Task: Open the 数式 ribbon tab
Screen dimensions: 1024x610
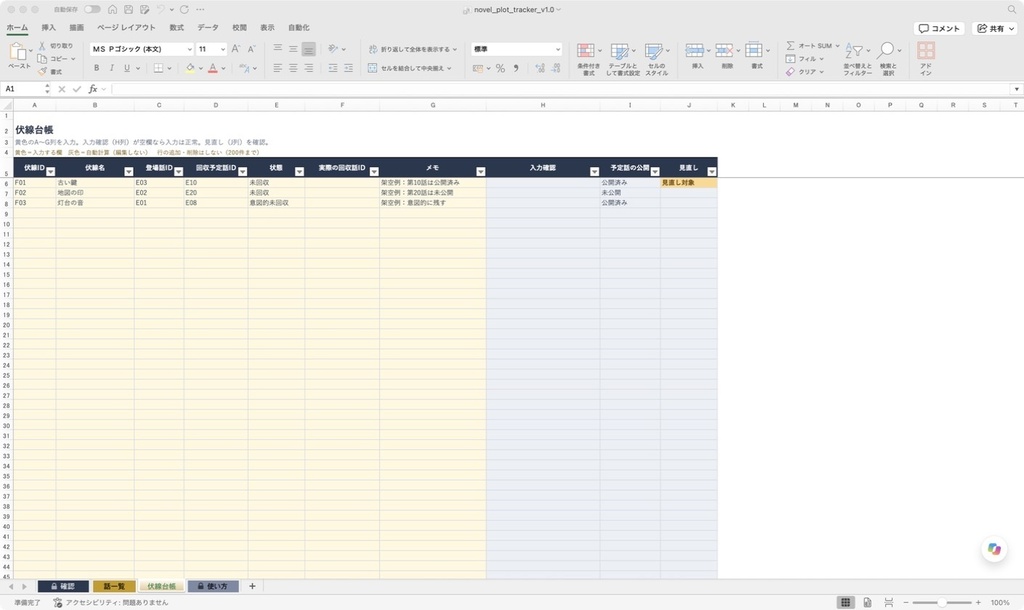Action: point(176,27)
